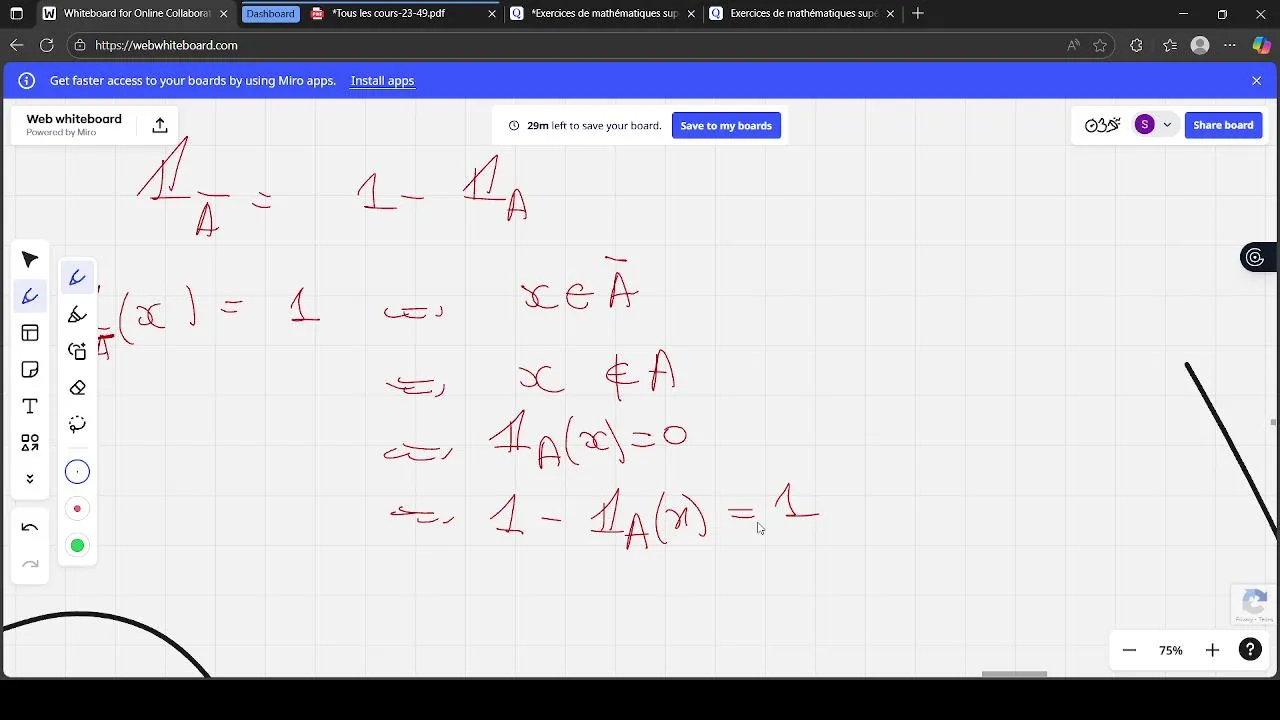
Task: Open browser extensions icon
Action: coord(1136,45)
